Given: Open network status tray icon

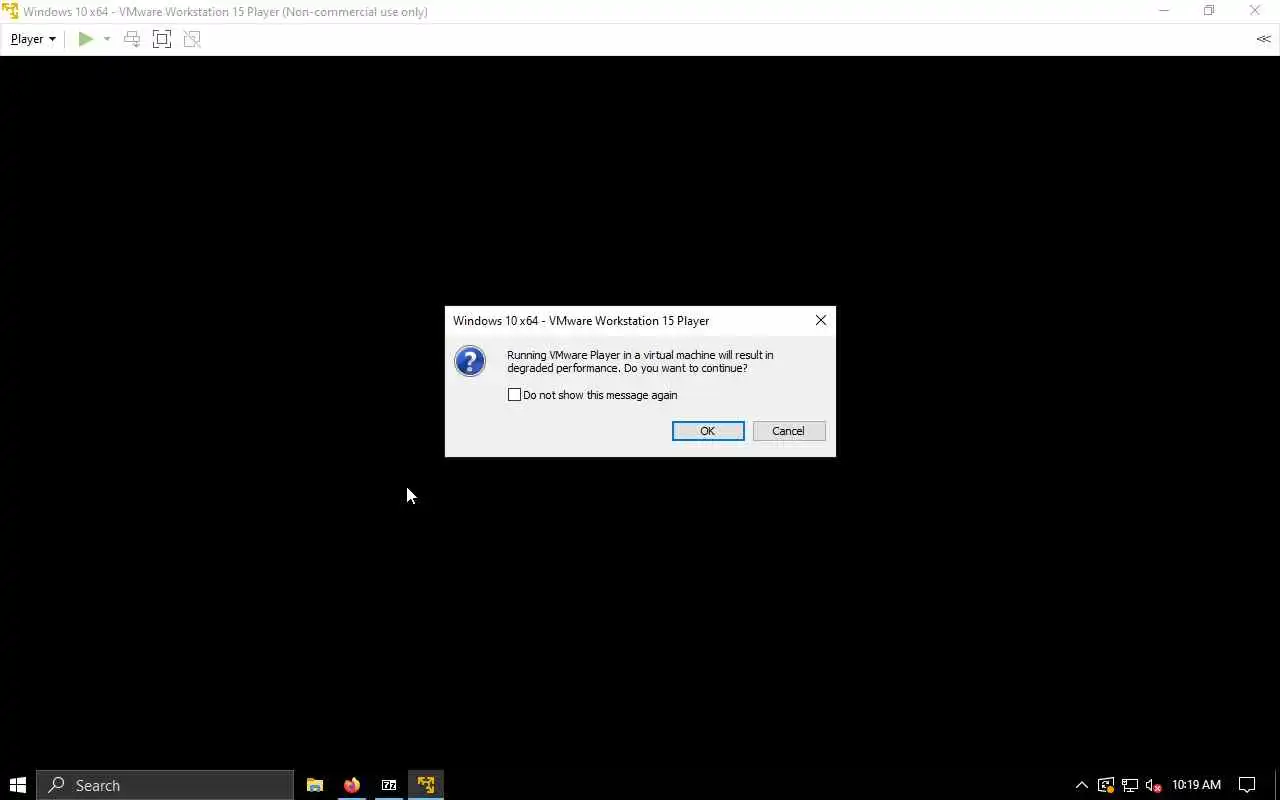Looking at the screenshot, I should tap(1130, 785).
